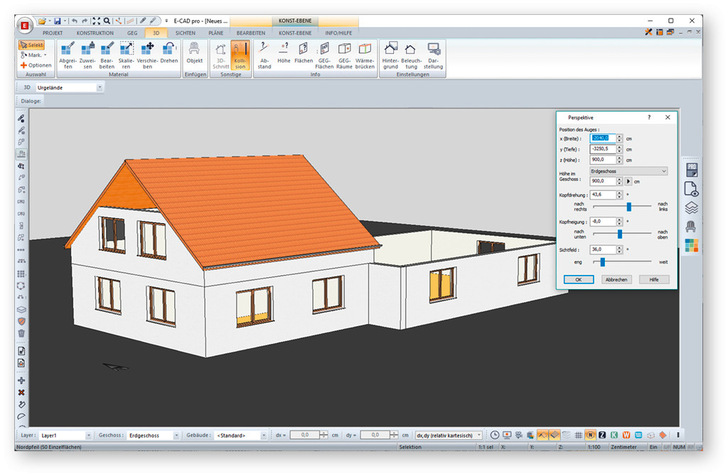
Task: Open the Urgelände dropdown
Action: [100, 87]
